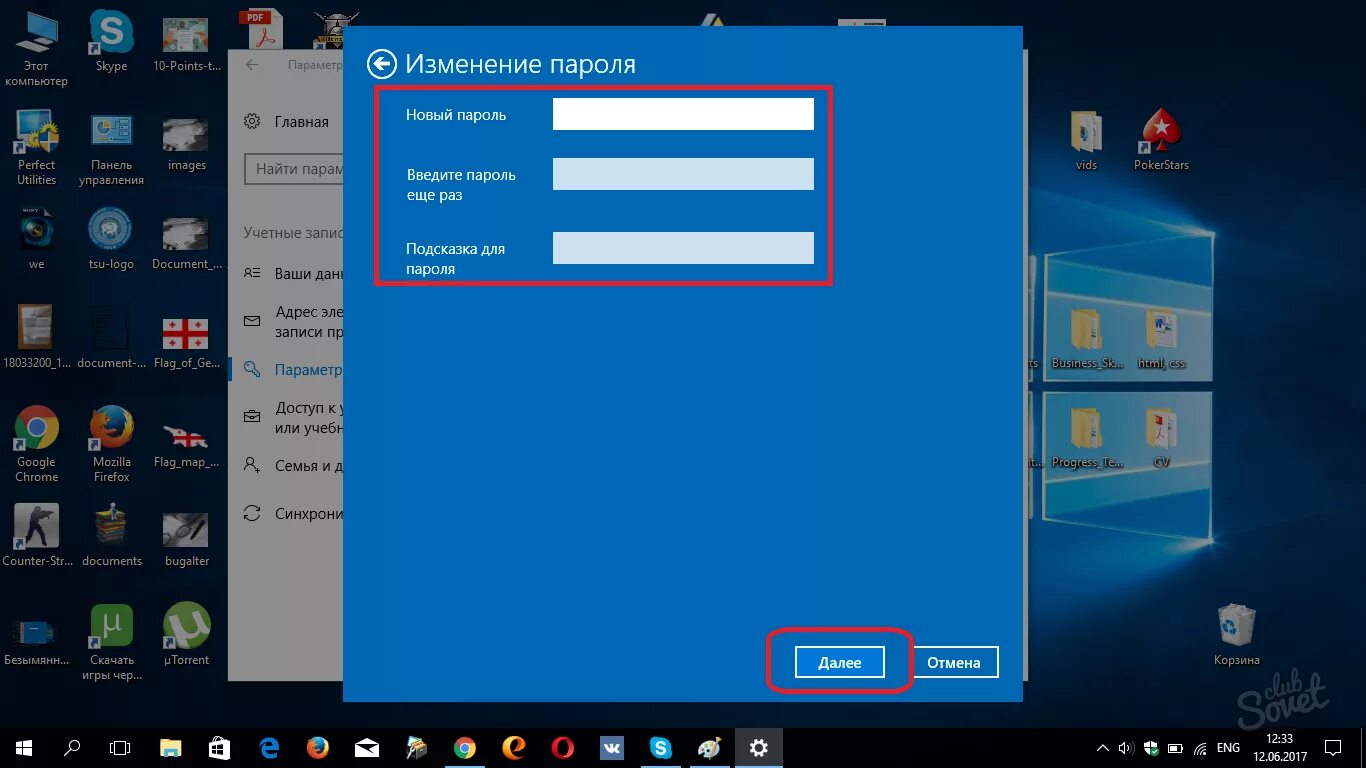
Task: Select the we desktop icon
Action: [x=36, y=240]
